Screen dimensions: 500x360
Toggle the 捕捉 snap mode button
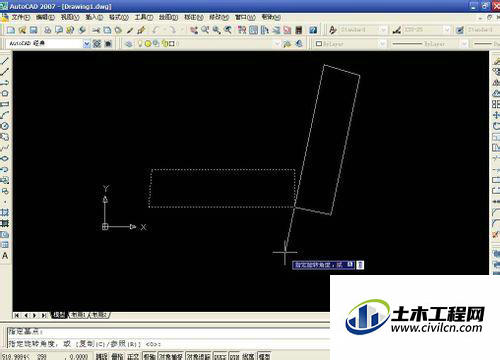[101, 356]
